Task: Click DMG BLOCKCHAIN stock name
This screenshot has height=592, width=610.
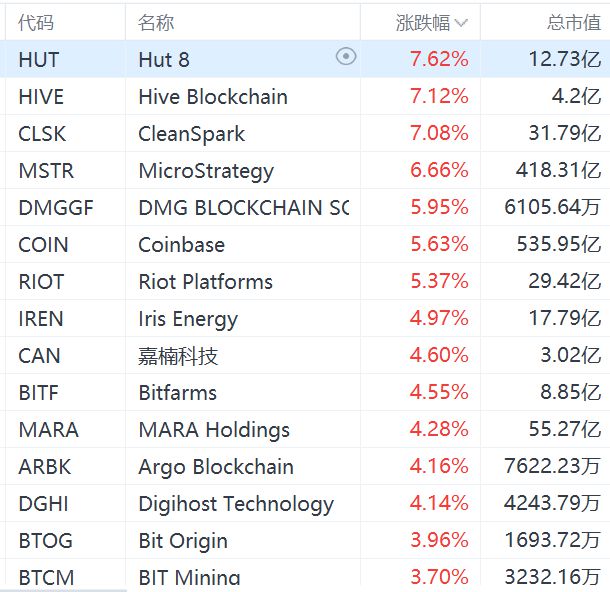Action: pos(243,207)
